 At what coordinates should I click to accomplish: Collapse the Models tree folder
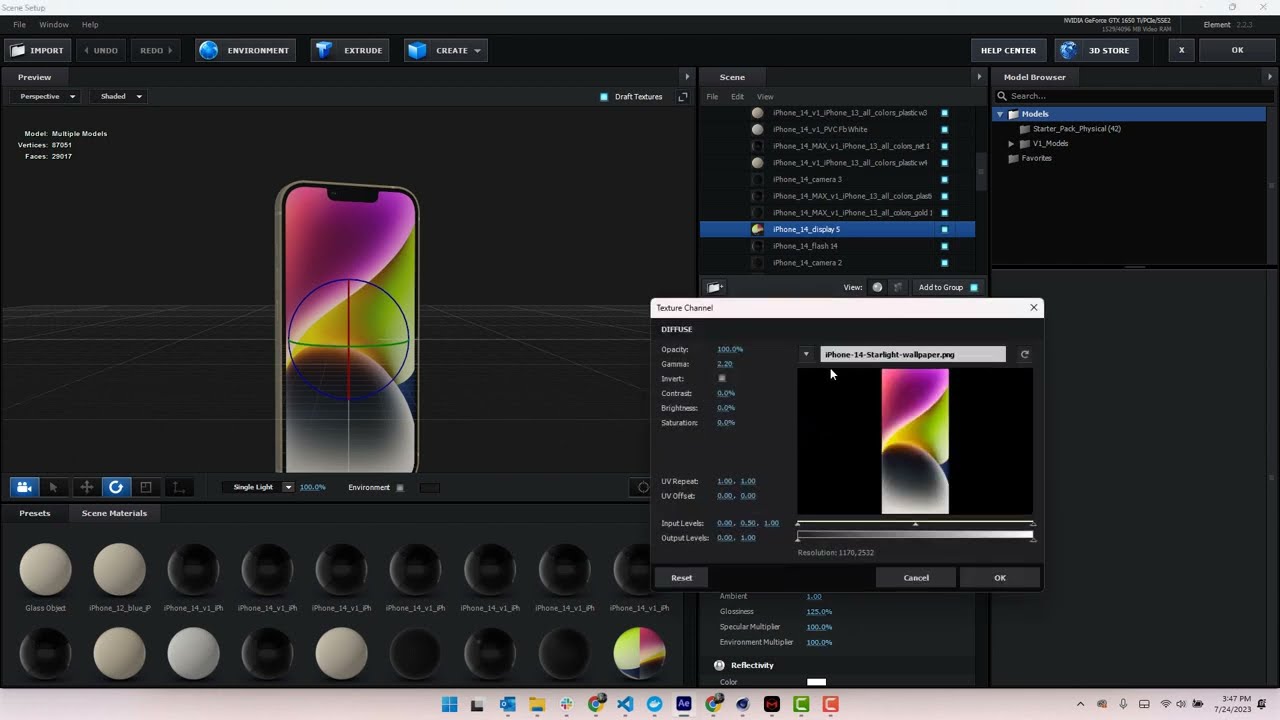[1000, 114]
